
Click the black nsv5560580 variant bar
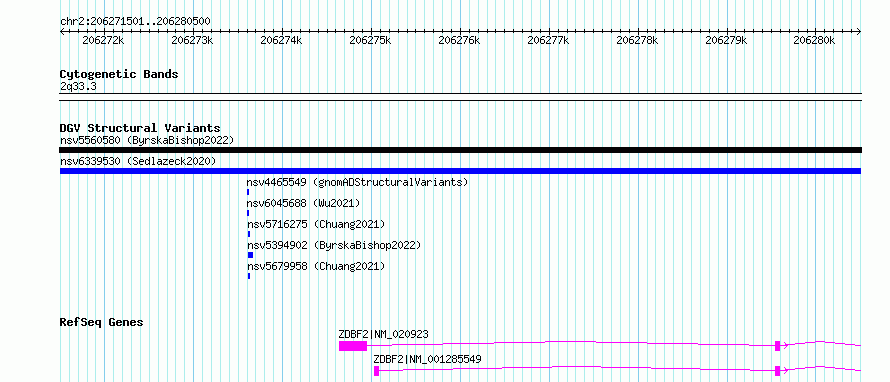(460, 150)
